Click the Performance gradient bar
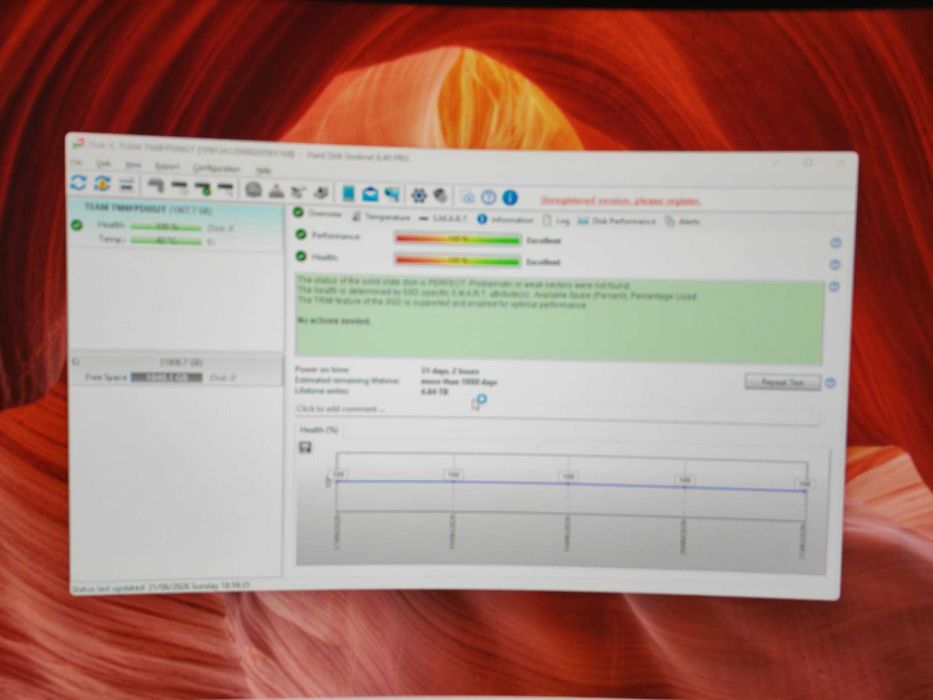Image resolution: width=933 pixels, height=700 pixels. point(458,239)
